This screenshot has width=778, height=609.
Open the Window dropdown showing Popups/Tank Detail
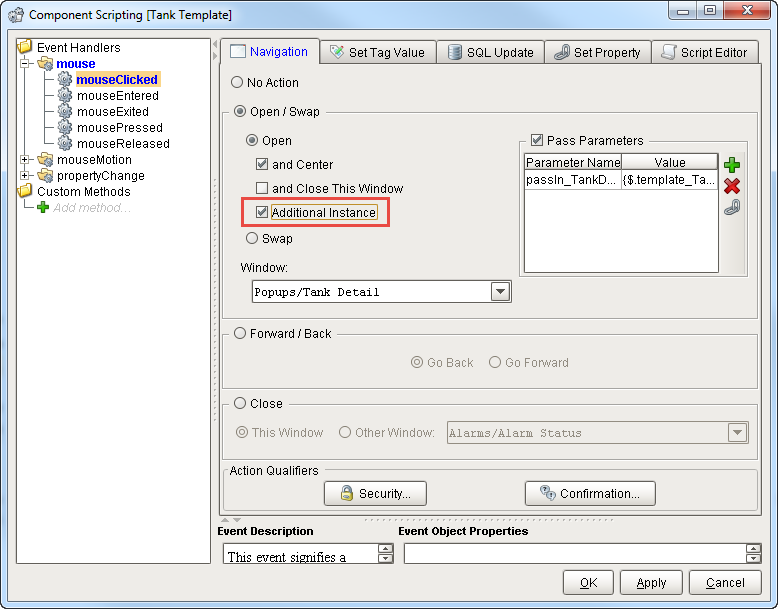[501, 291]
